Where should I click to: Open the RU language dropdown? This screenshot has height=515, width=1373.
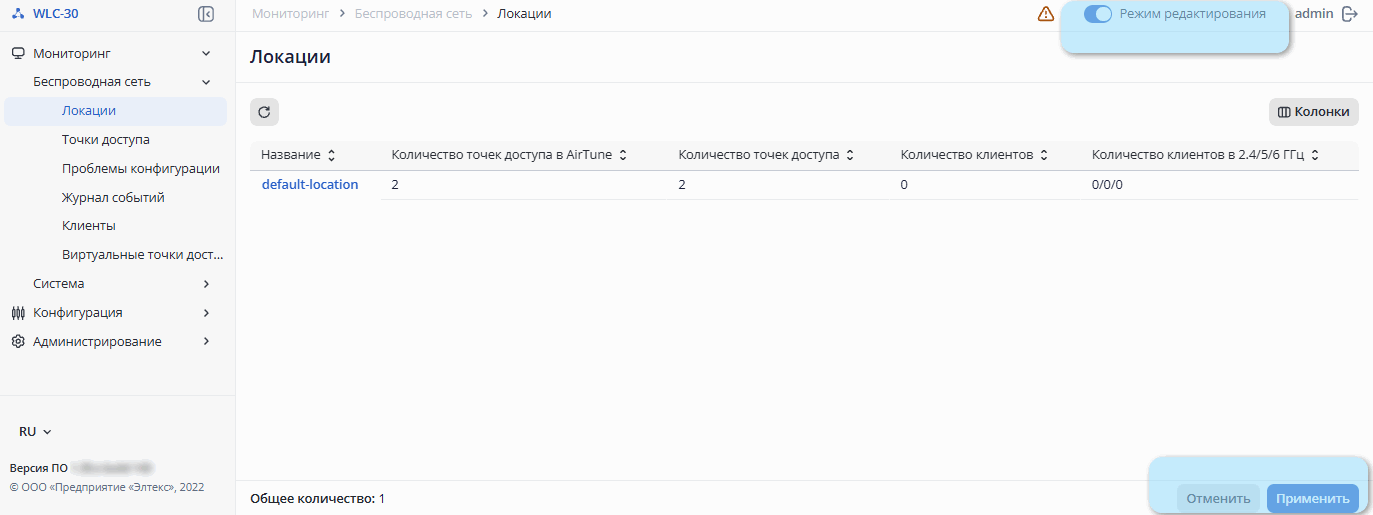(x=35, y=432)
